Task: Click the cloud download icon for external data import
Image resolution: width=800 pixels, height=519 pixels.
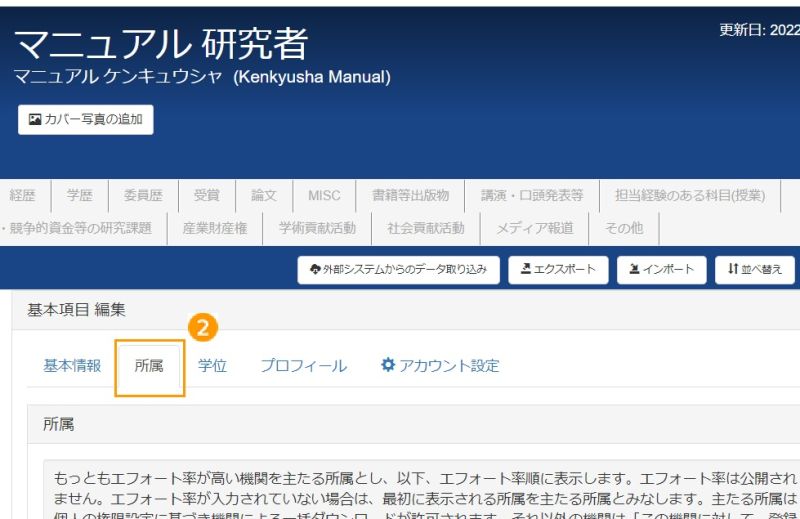Action: point(315,269)
